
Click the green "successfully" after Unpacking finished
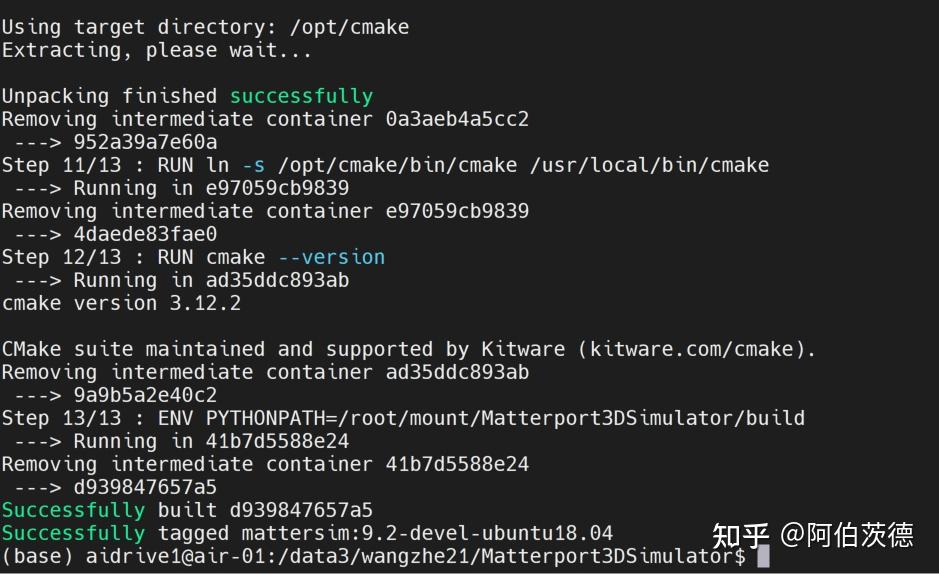[x=301, y=96]
